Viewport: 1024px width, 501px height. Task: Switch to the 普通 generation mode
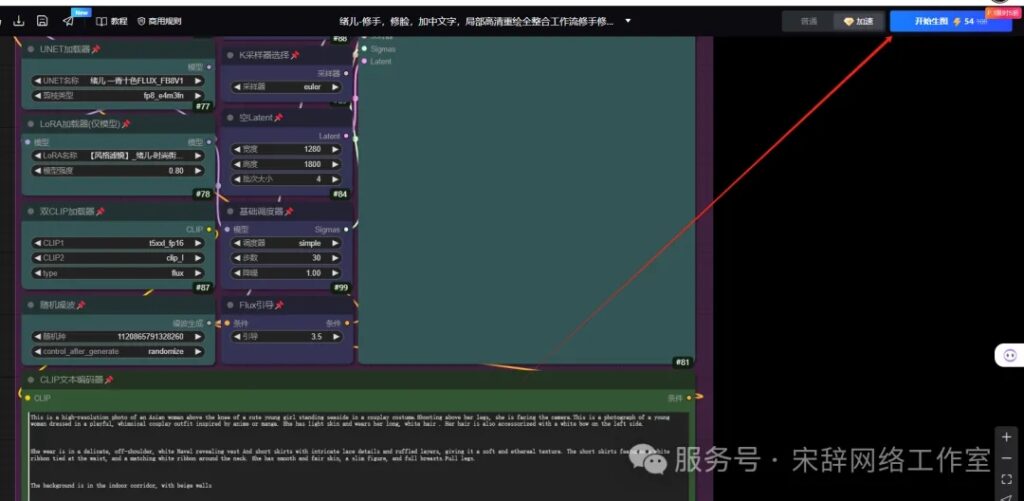coord(808,22)
